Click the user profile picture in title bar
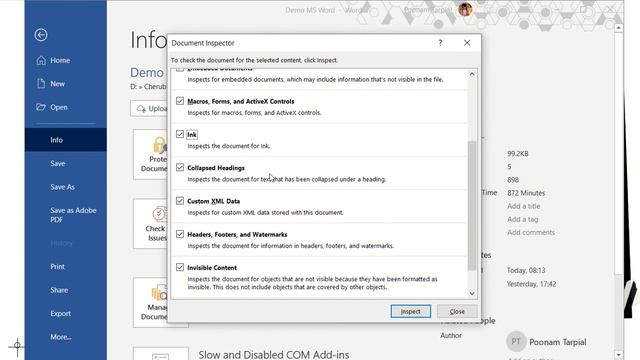640x360 pixels. point(465,9)
